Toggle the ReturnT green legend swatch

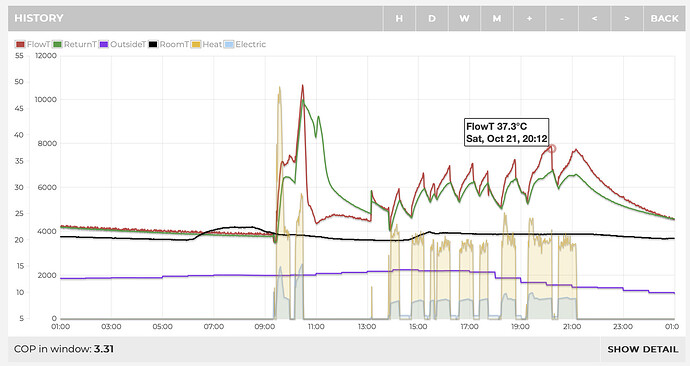57,44
